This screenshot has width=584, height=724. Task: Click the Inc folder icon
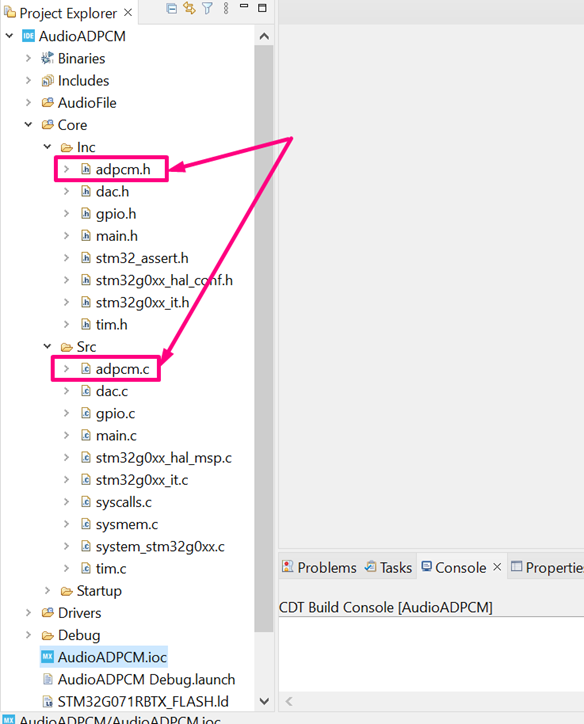(66, 147)
